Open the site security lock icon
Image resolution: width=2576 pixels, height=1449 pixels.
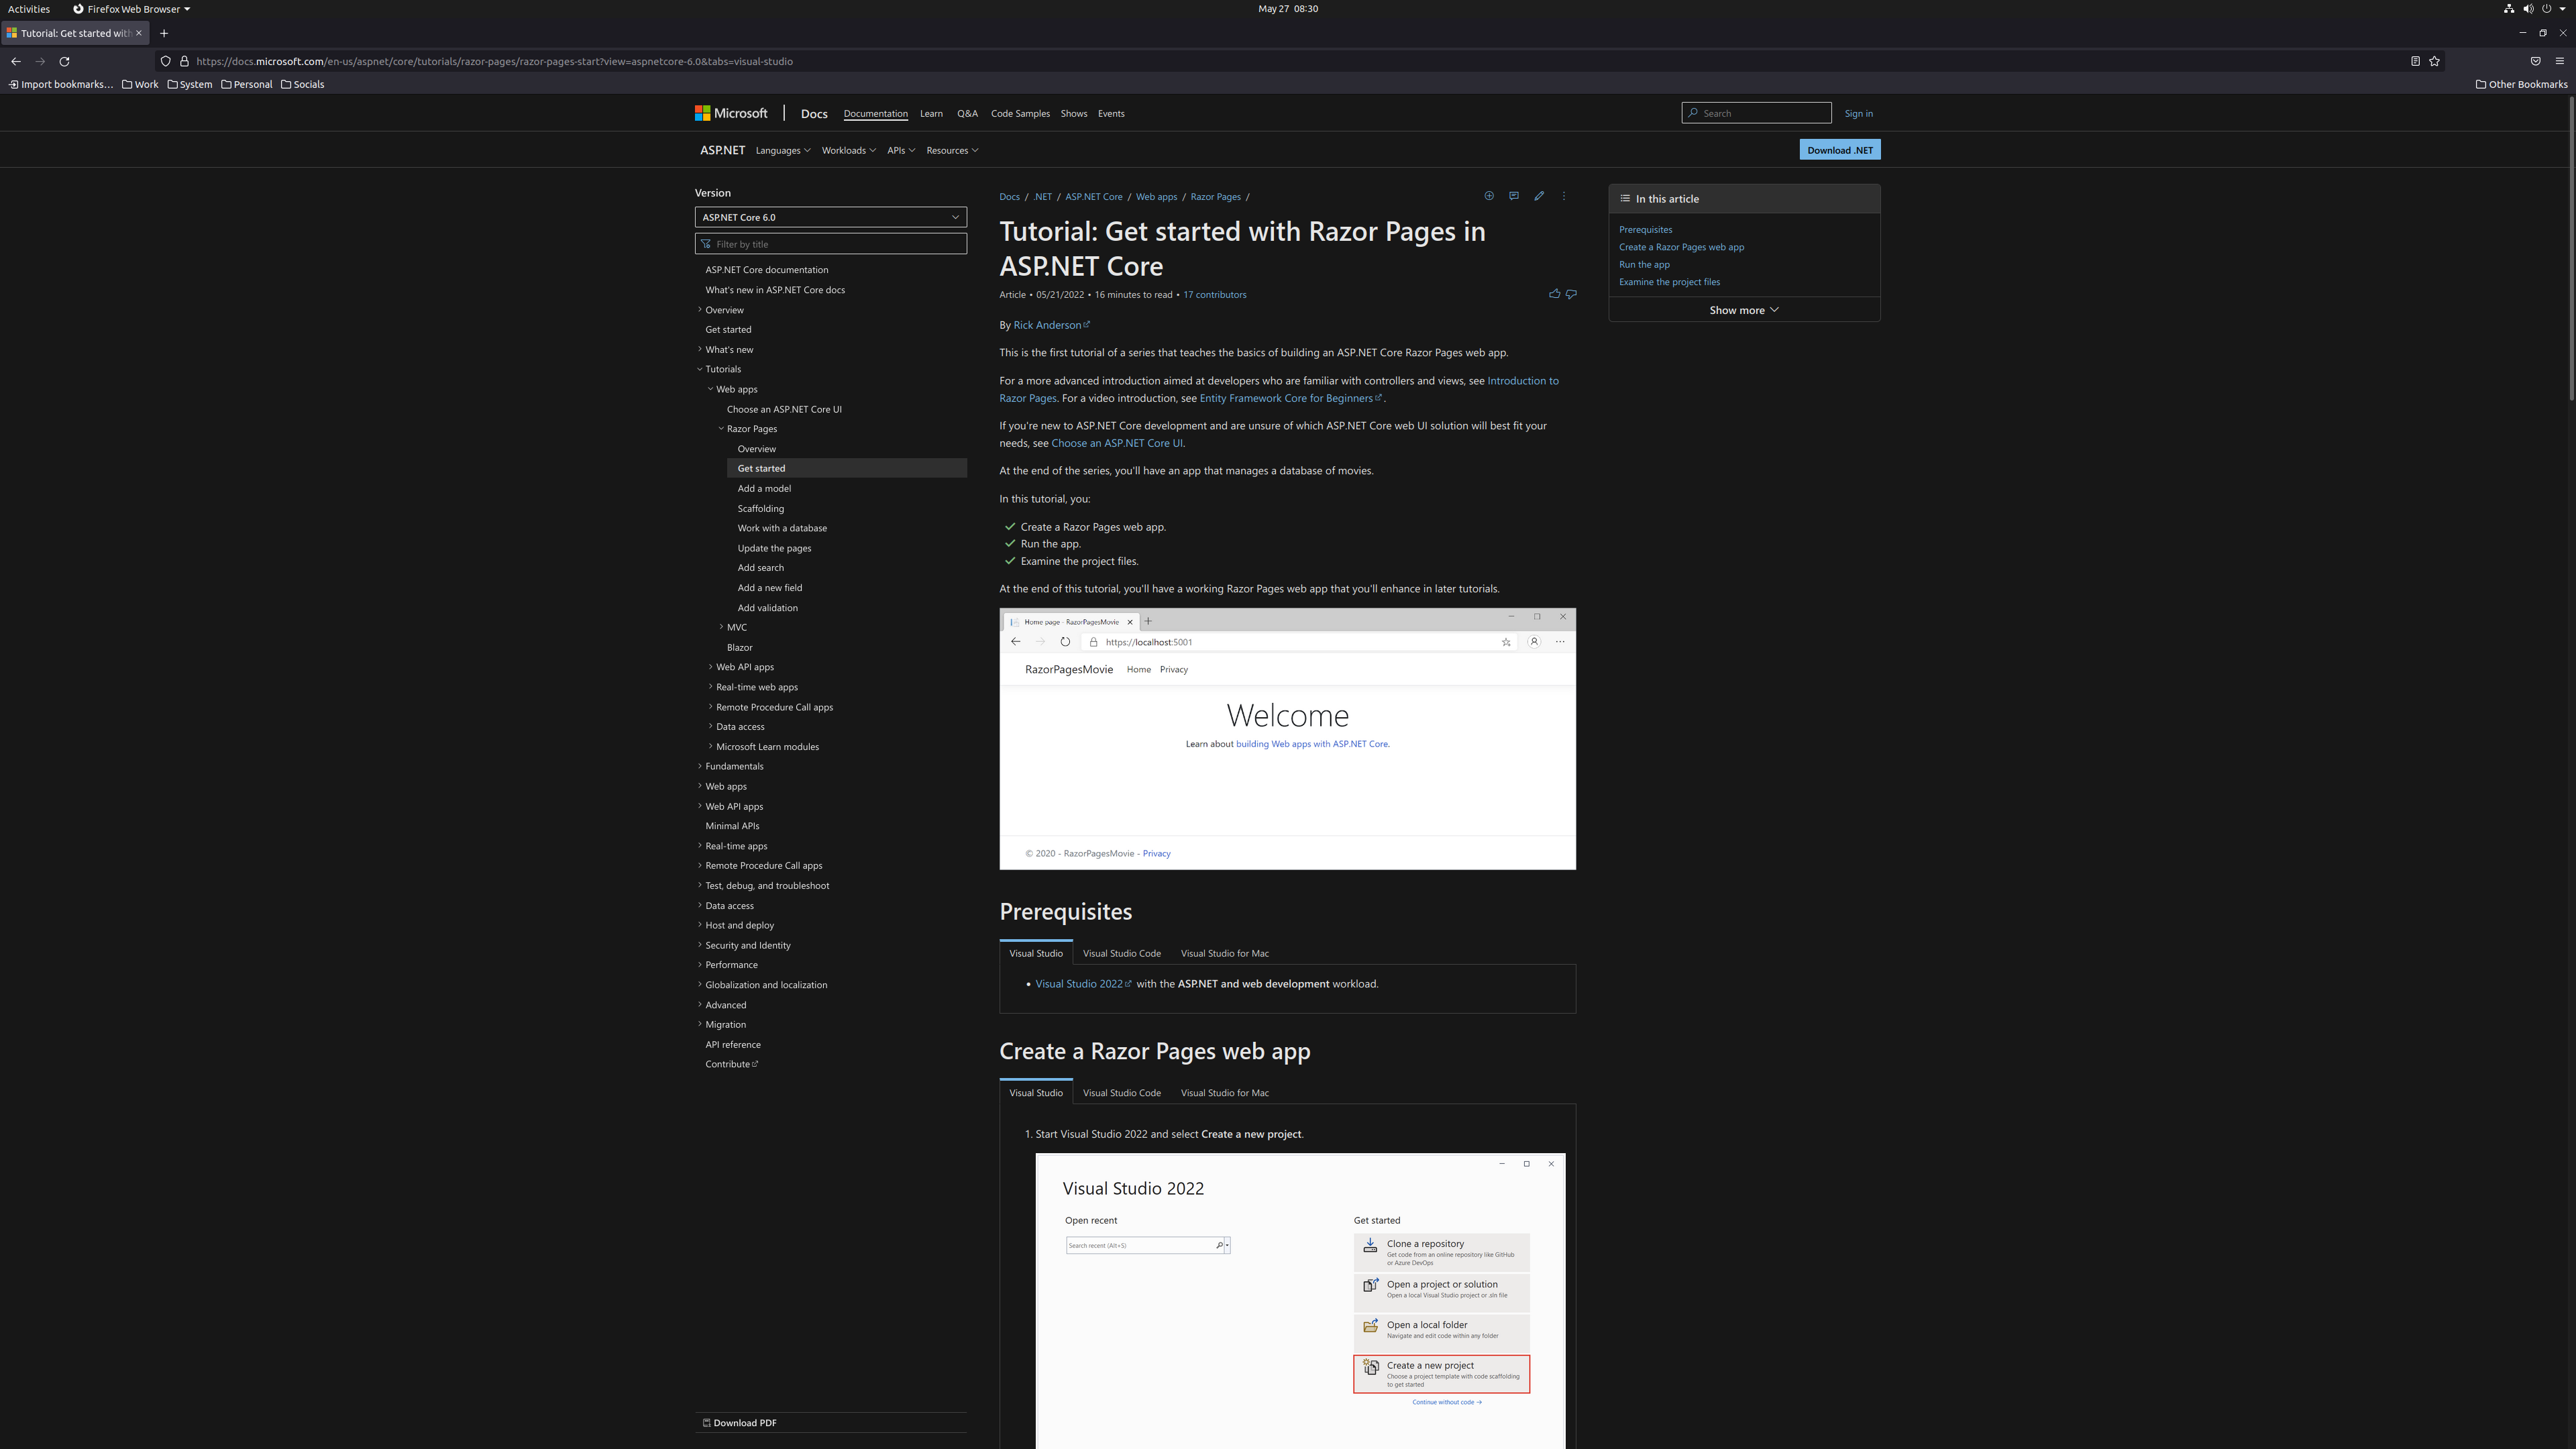click(x=184, y=61)
